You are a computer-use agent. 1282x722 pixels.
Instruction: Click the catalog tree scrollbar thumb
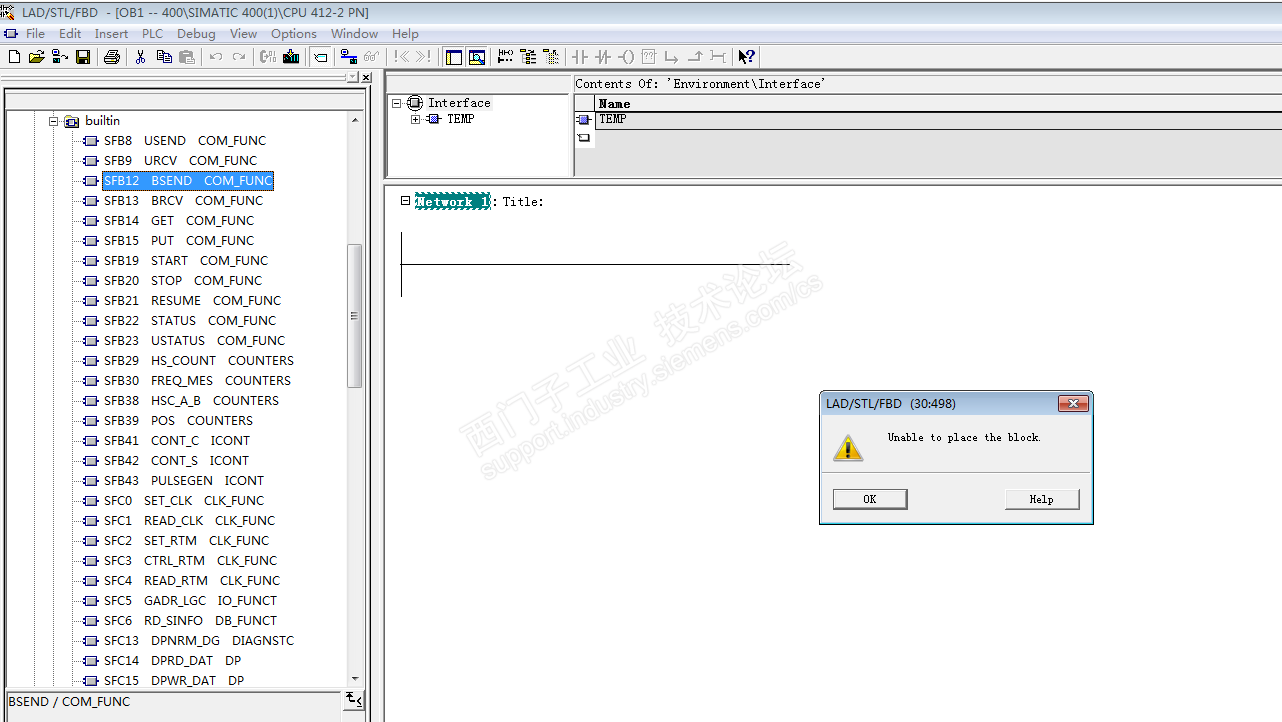[x=355, y=315]
